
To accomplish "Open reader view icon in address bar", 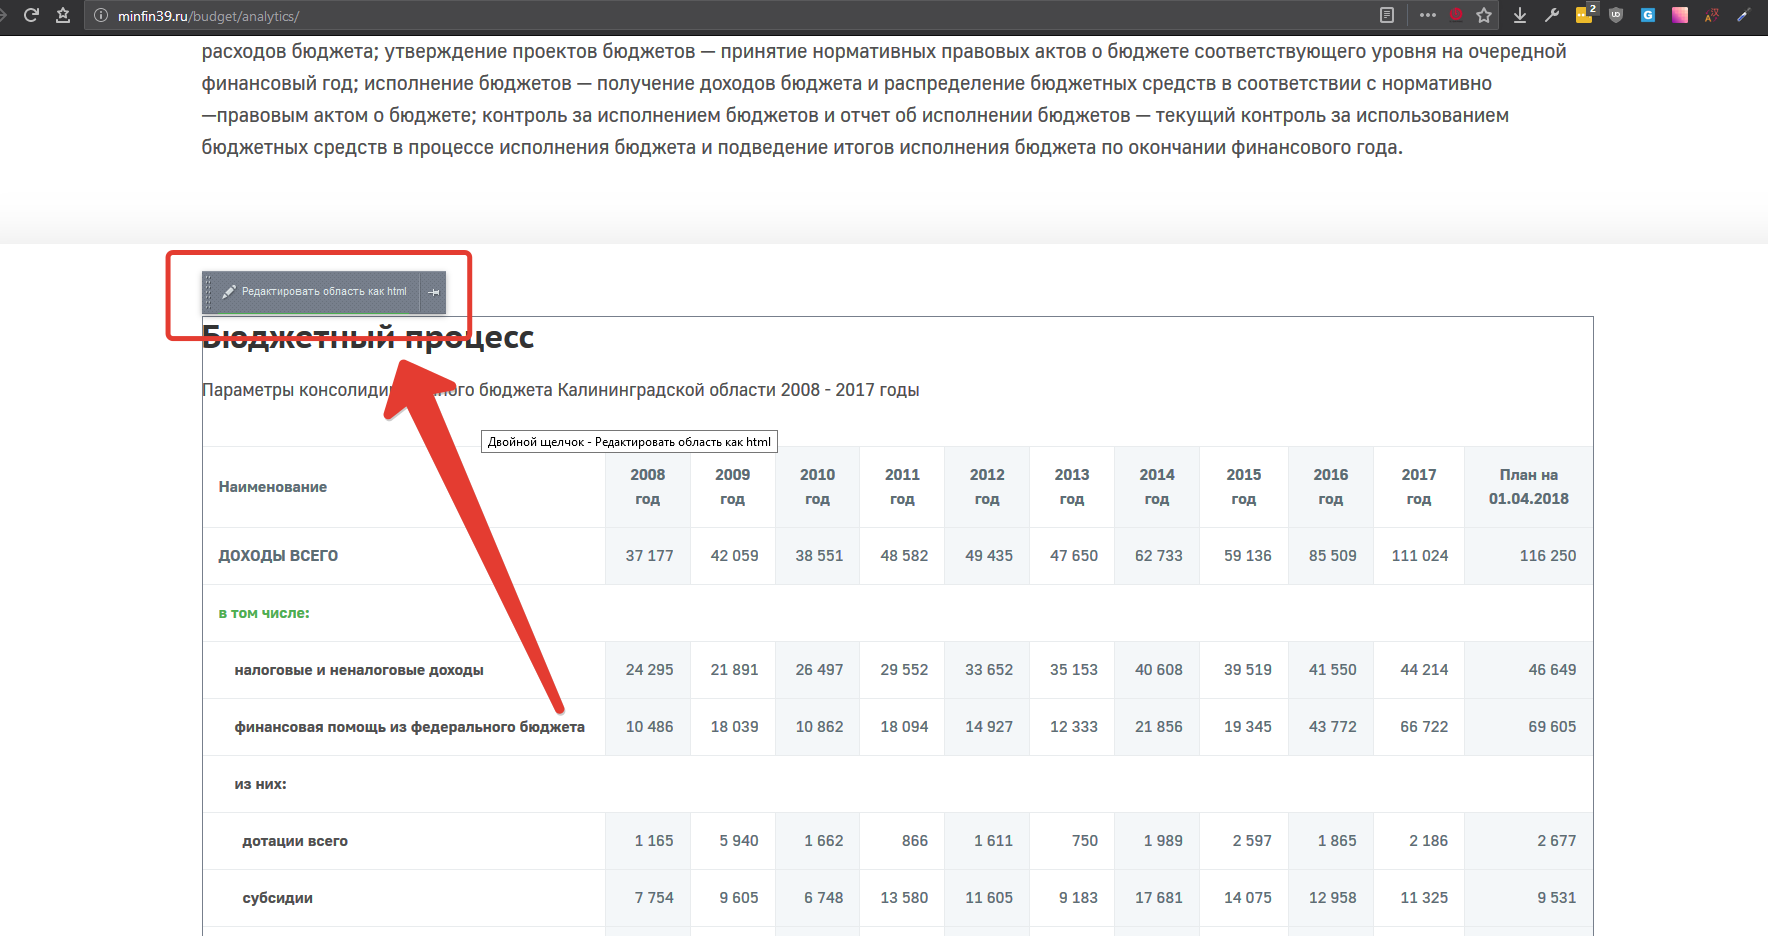I will (x=1386, y=15).
